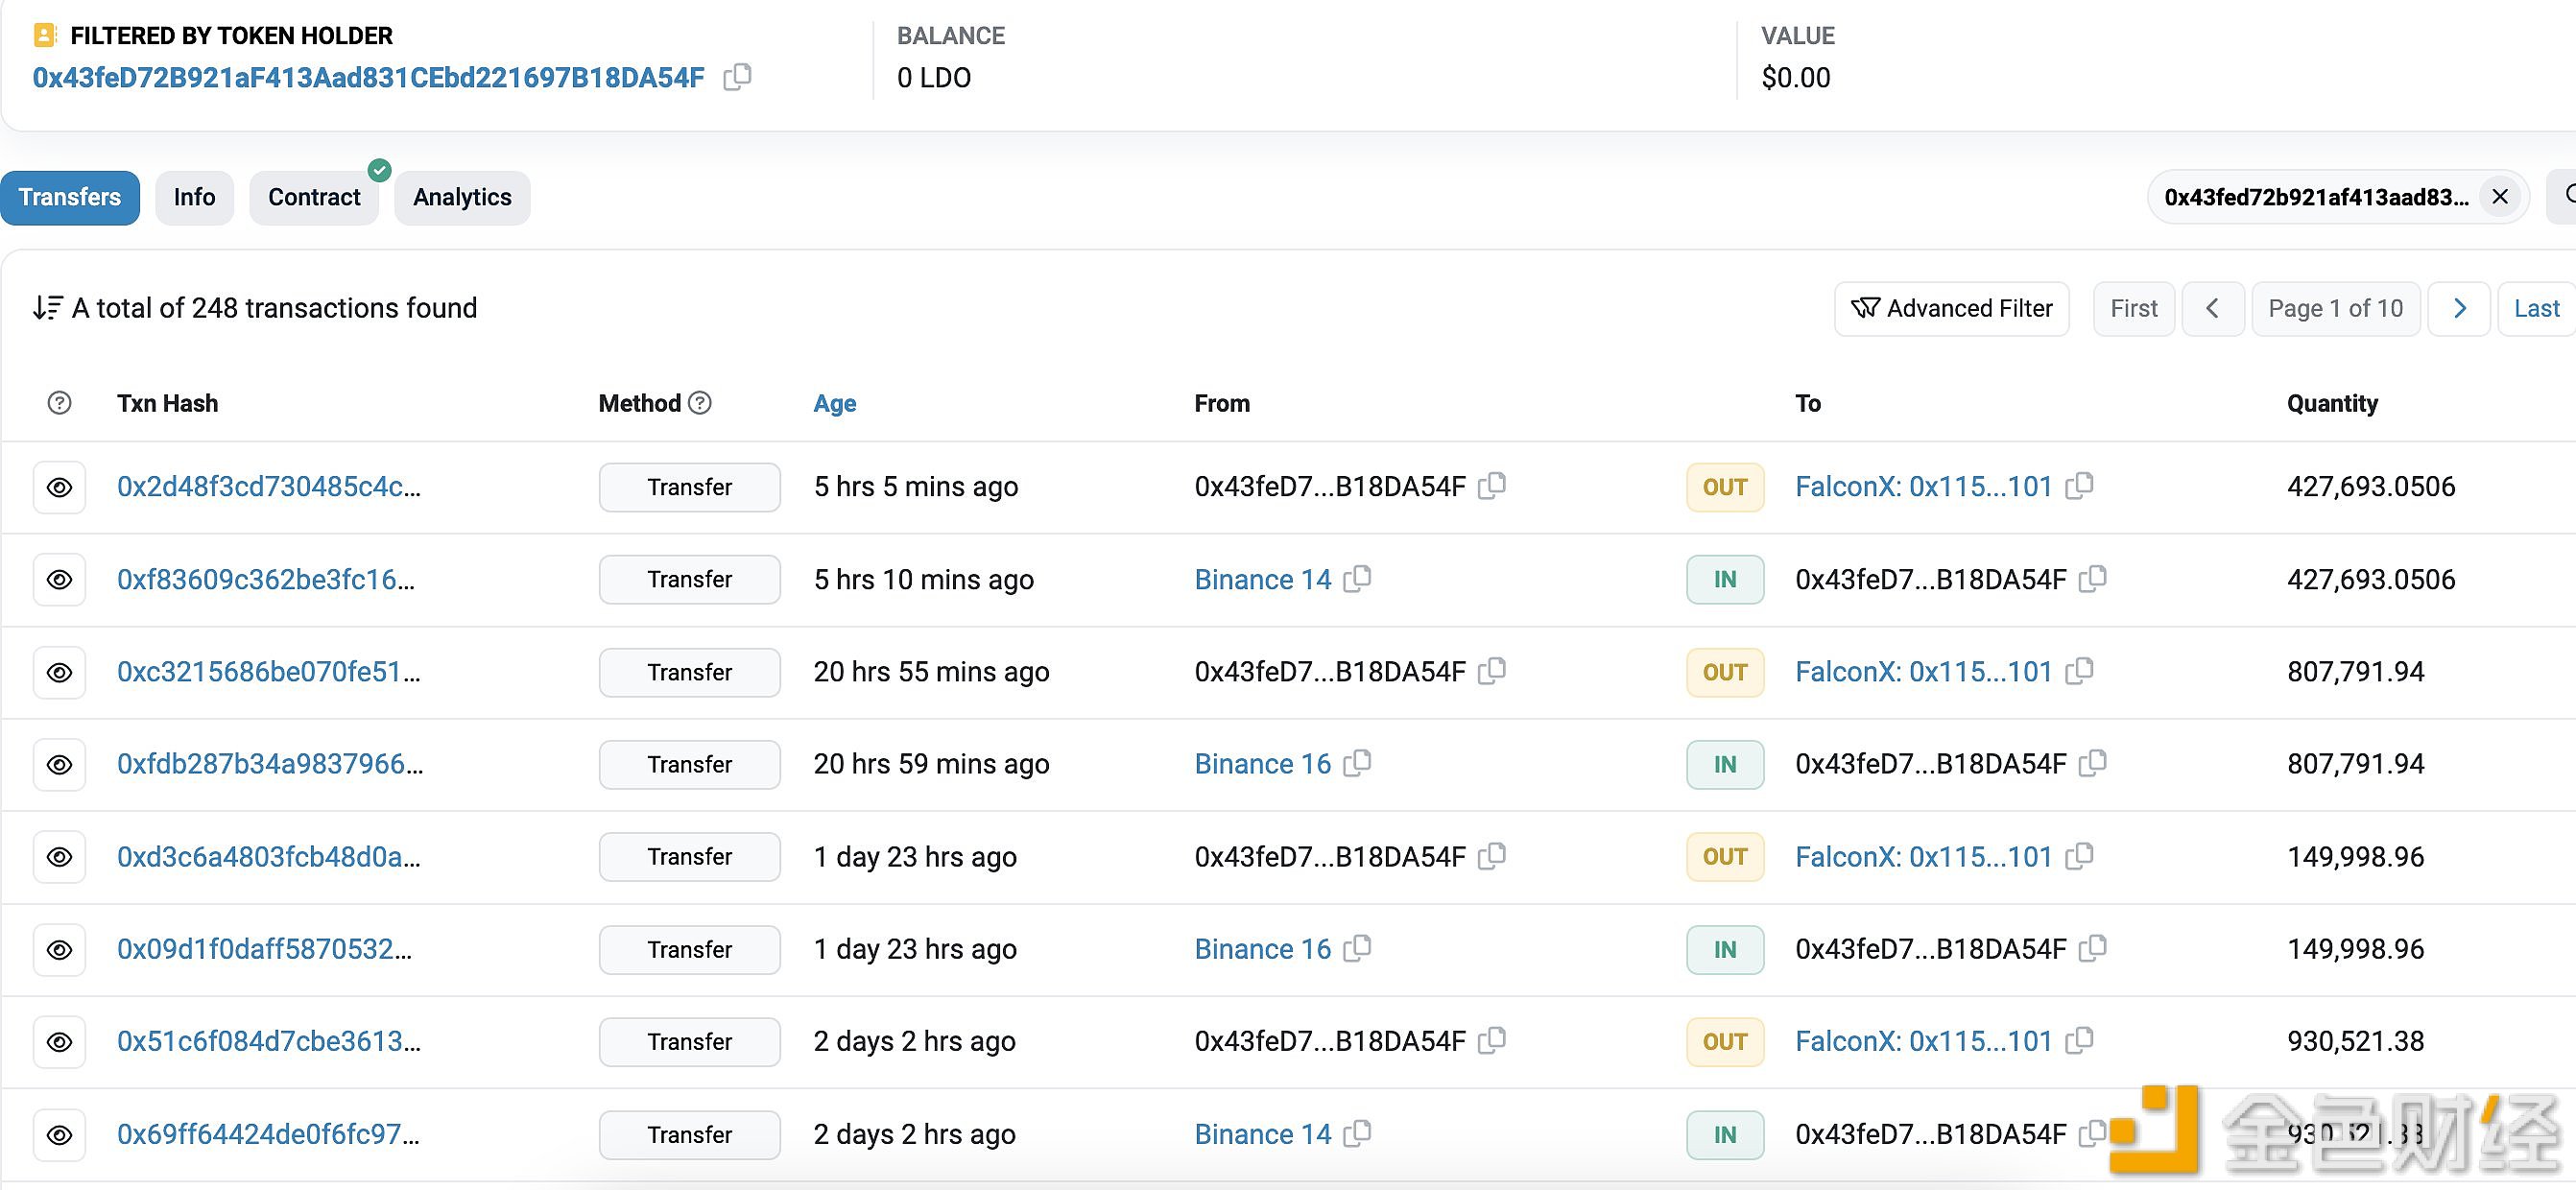This screenshot has width=2576, height=1190.
Task: Click the Transfers tab
Action: click(x=69, y=196)
